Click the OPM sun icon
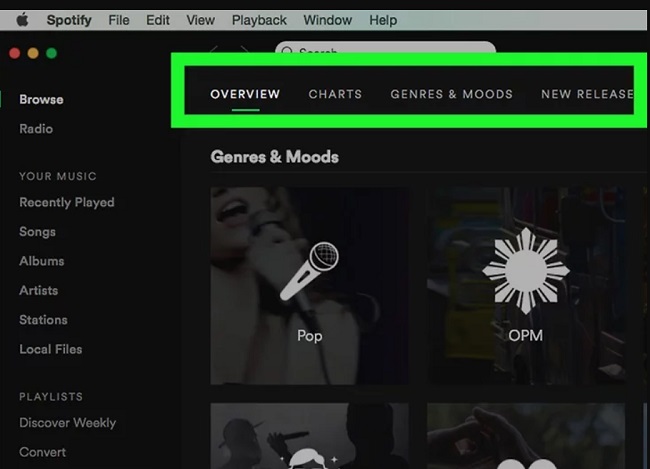650x469 pixels. 526,271
